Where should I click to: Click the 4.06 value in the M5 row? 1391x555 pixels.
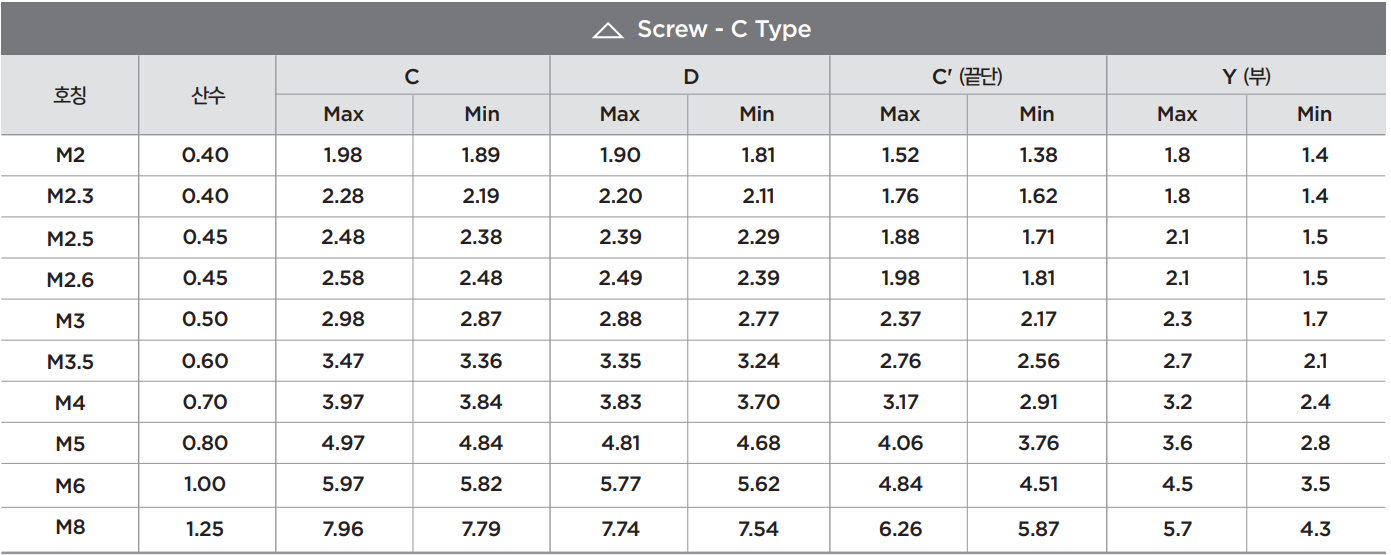point(900,444)
